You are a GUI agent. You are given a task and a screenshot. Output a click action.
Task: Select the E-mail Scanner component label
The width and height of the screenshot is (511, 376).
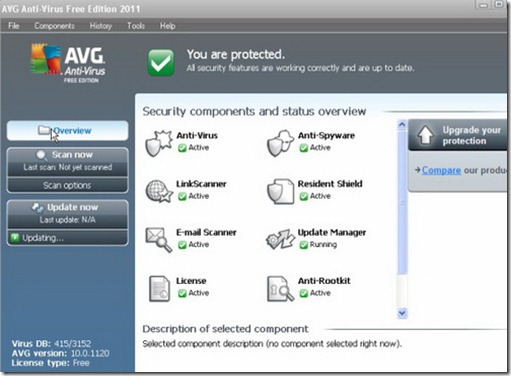coord(206,232)
